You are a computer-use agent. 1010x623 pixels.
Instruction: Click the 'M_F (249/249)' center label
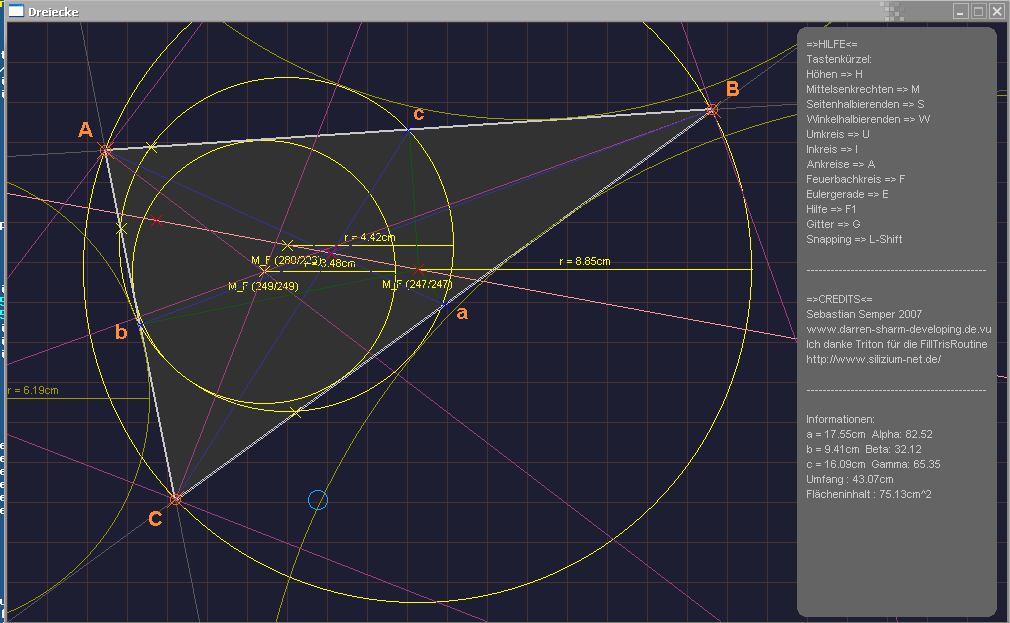point(263,286)
